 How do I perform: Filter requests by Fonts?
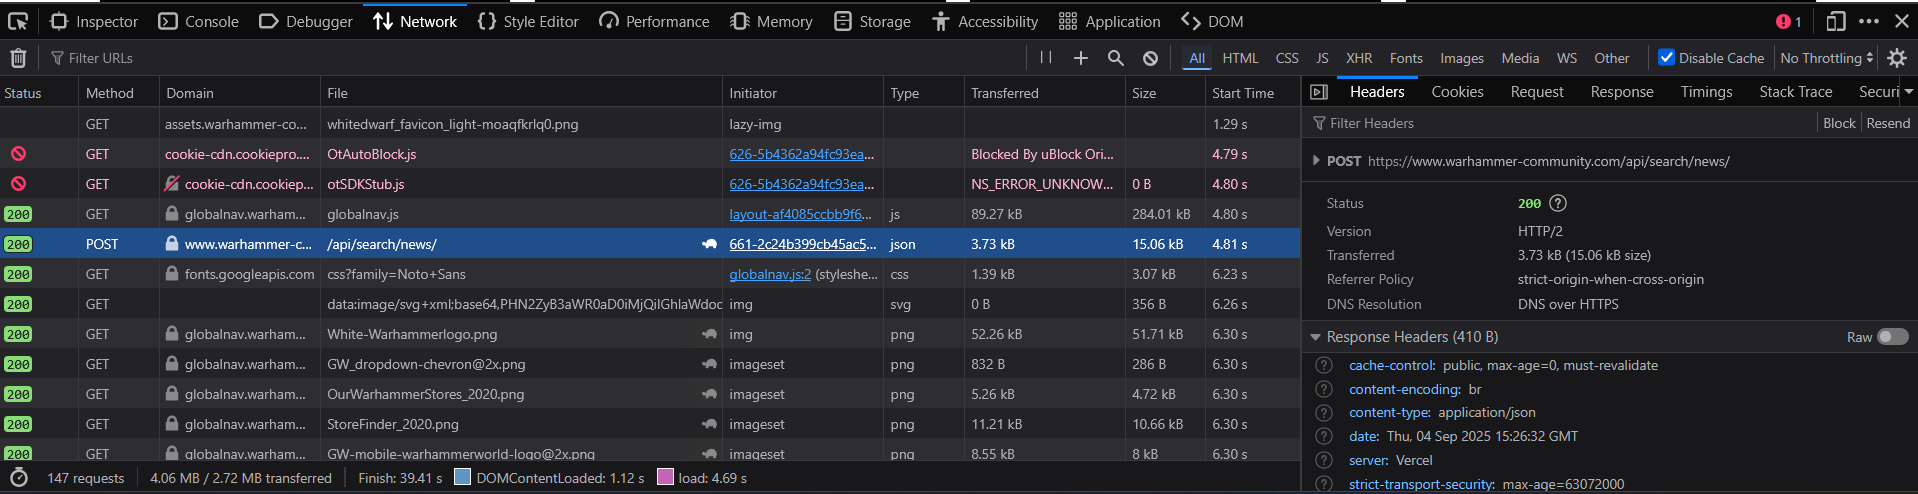pyautogui.click(x=1406, y=58)
